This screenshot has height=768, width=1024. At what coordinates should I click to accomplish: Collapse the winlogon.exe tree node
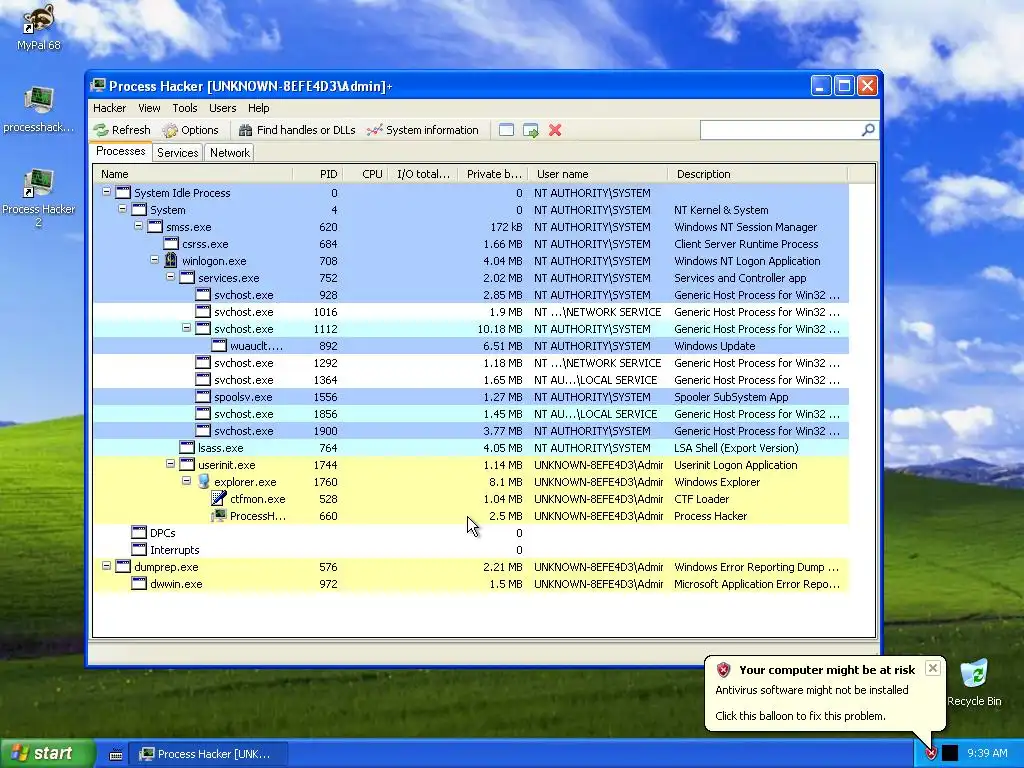[154, 260]
